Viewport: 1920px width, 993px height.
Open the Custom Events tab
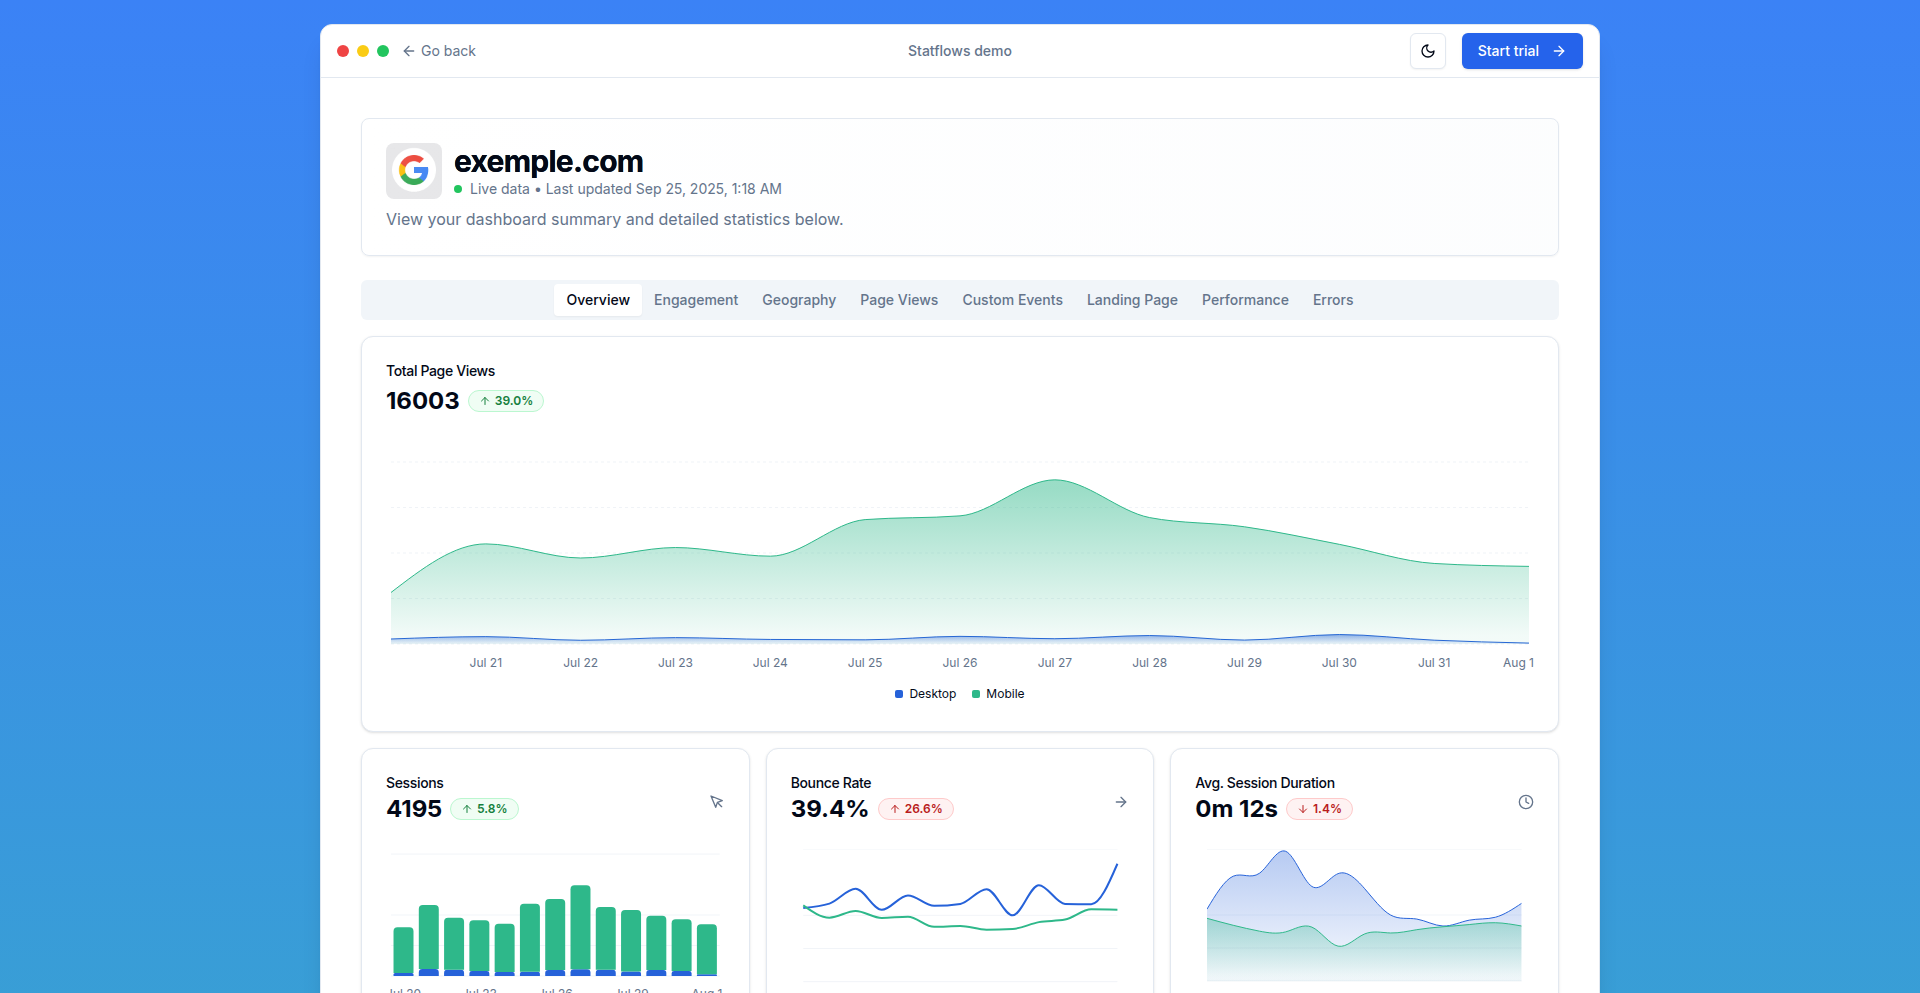pos(1012,300)
